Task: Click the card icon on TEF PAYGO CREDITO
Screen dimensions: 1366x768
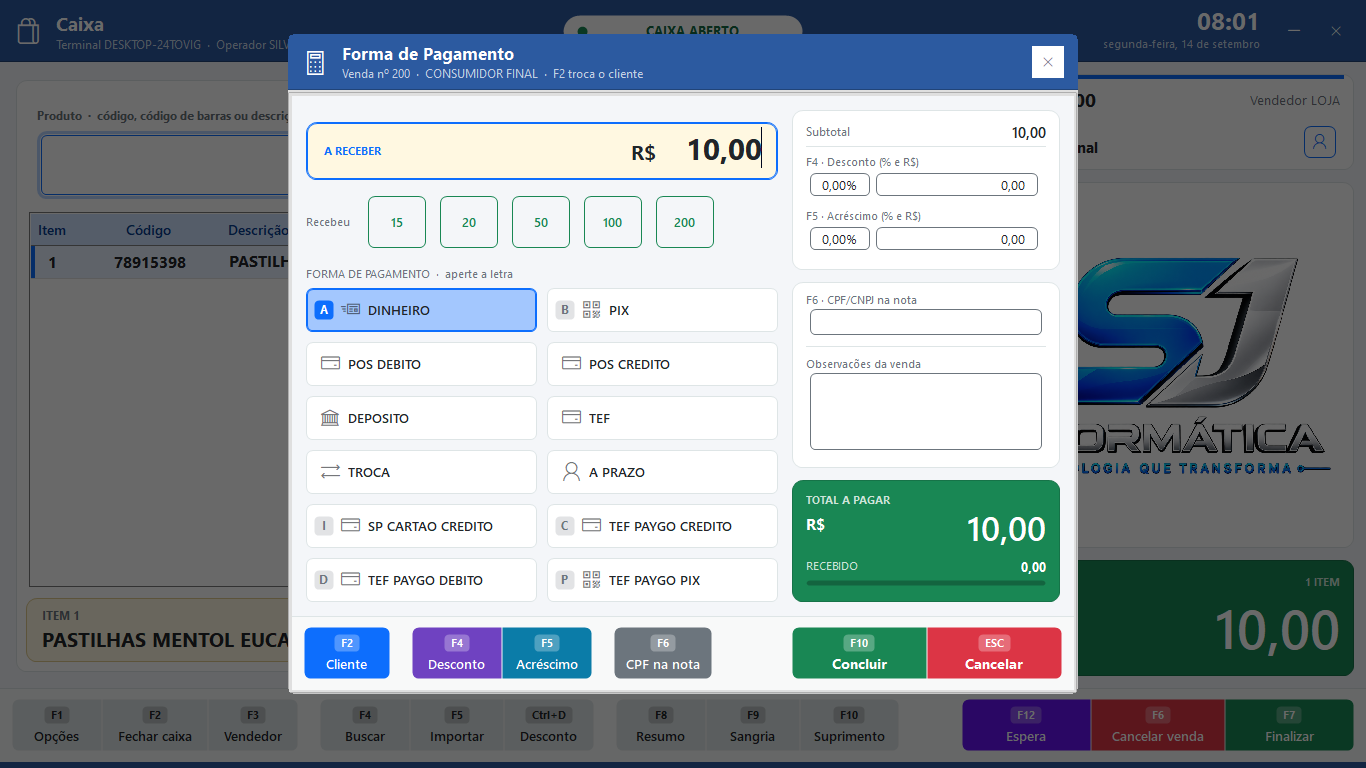Action: (x=591, y=526)
